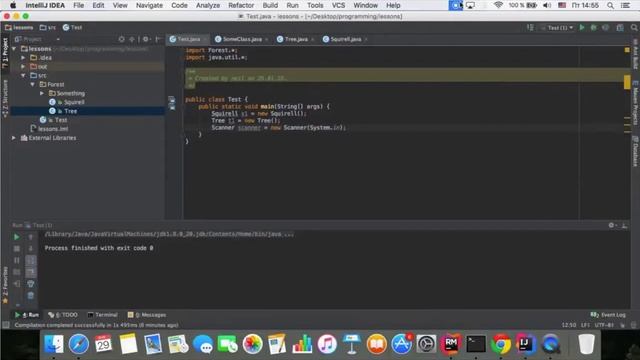Close the Tree.java tab
The width and height of the screenshot is (640, 360).
[x=312, y=39]
